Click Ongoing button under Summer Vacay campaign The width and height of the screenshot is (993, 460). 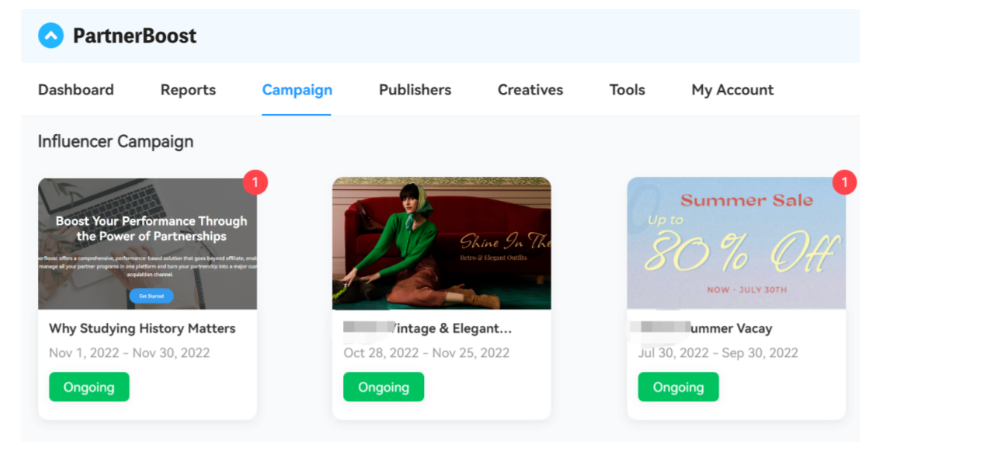coord(678,387)
